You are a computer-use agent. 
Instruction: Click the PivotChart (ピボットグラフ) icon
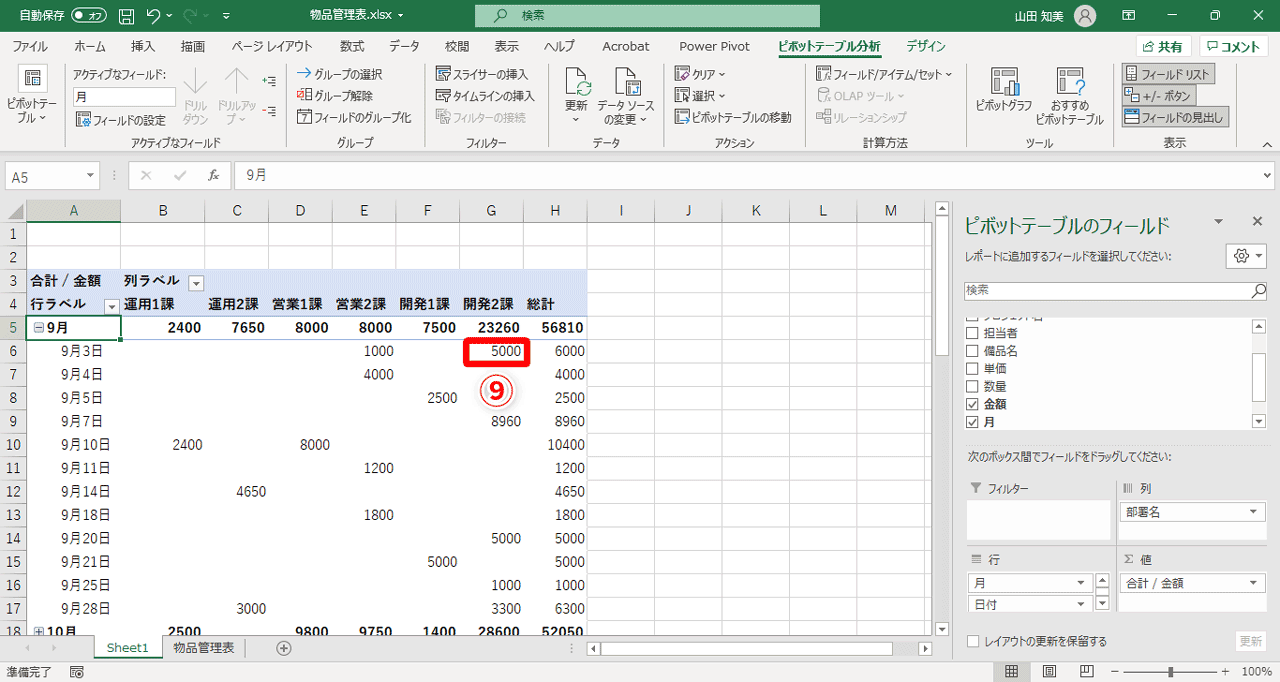tap(1004, 84)
